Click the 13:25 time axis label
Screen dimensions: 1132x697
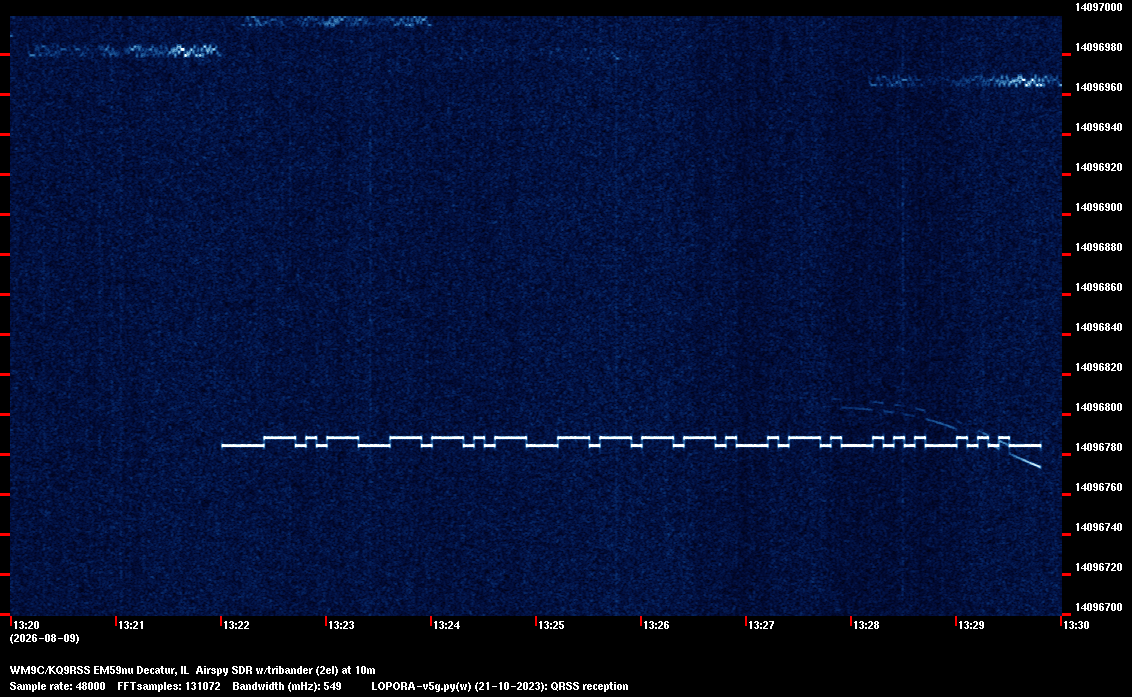pos(552,625)
